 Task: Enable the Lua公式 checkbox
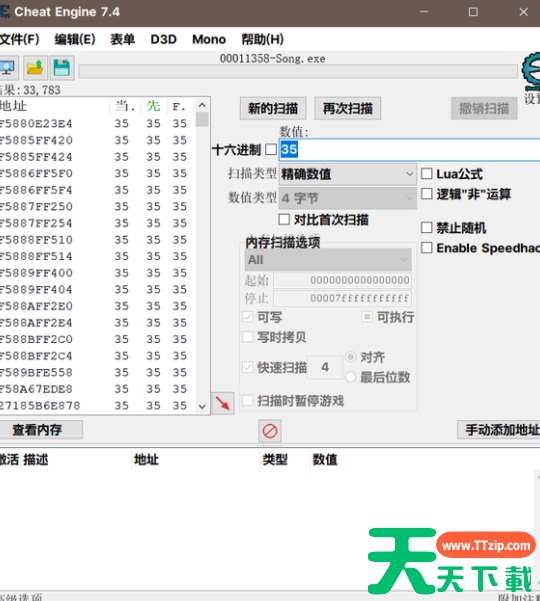pyautogui.click(x=427, y=174)
